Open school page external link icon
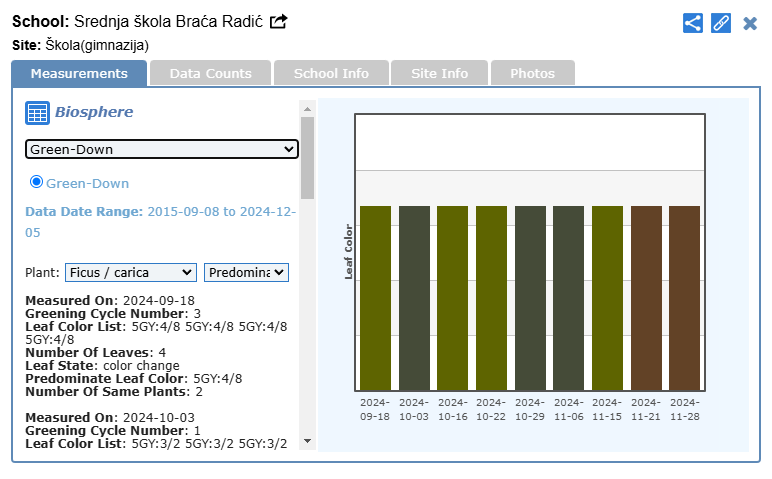Viewport: 772px width, 479px height. tap(279, 21)
